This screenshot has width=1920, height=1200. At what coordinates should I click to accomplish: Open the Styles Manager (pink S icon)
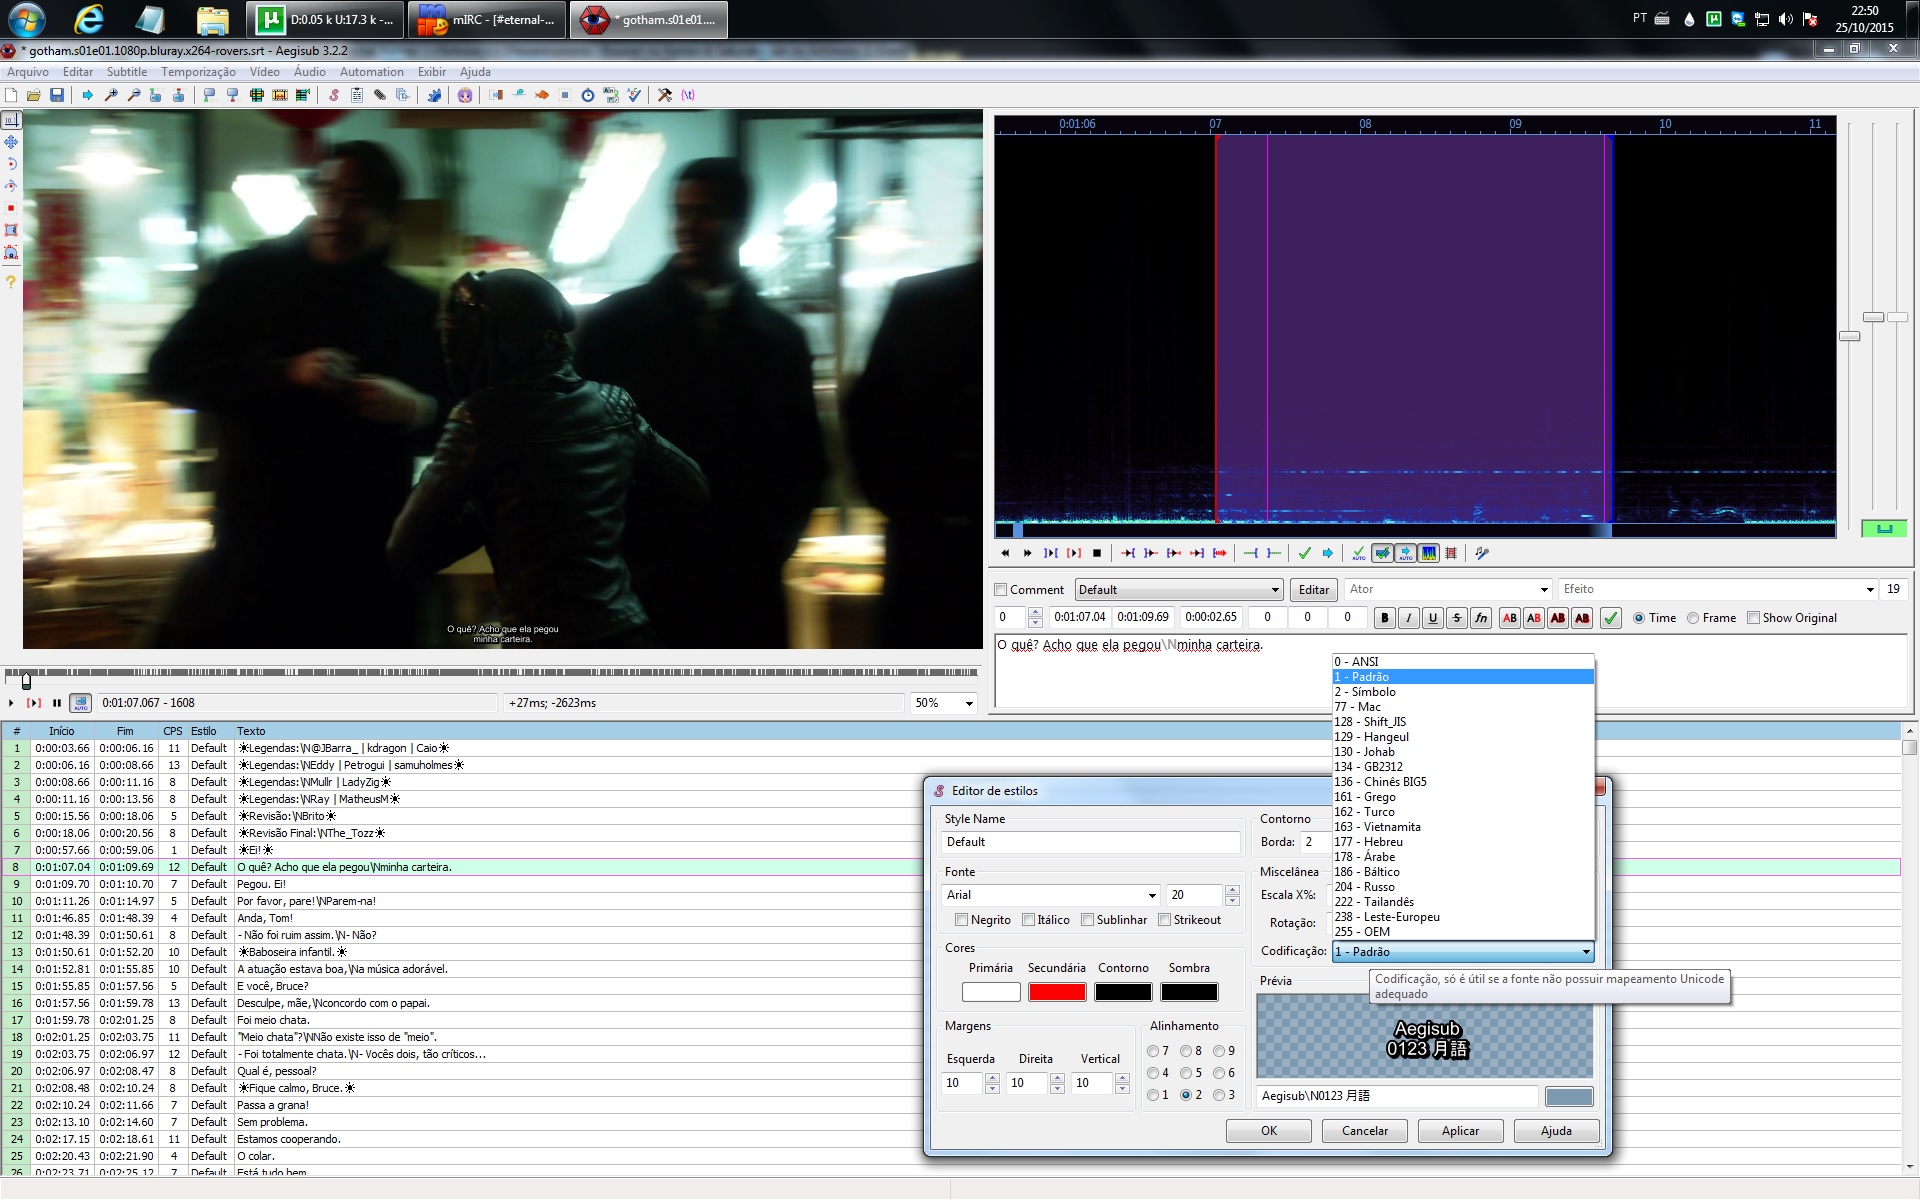pos(334,95)
